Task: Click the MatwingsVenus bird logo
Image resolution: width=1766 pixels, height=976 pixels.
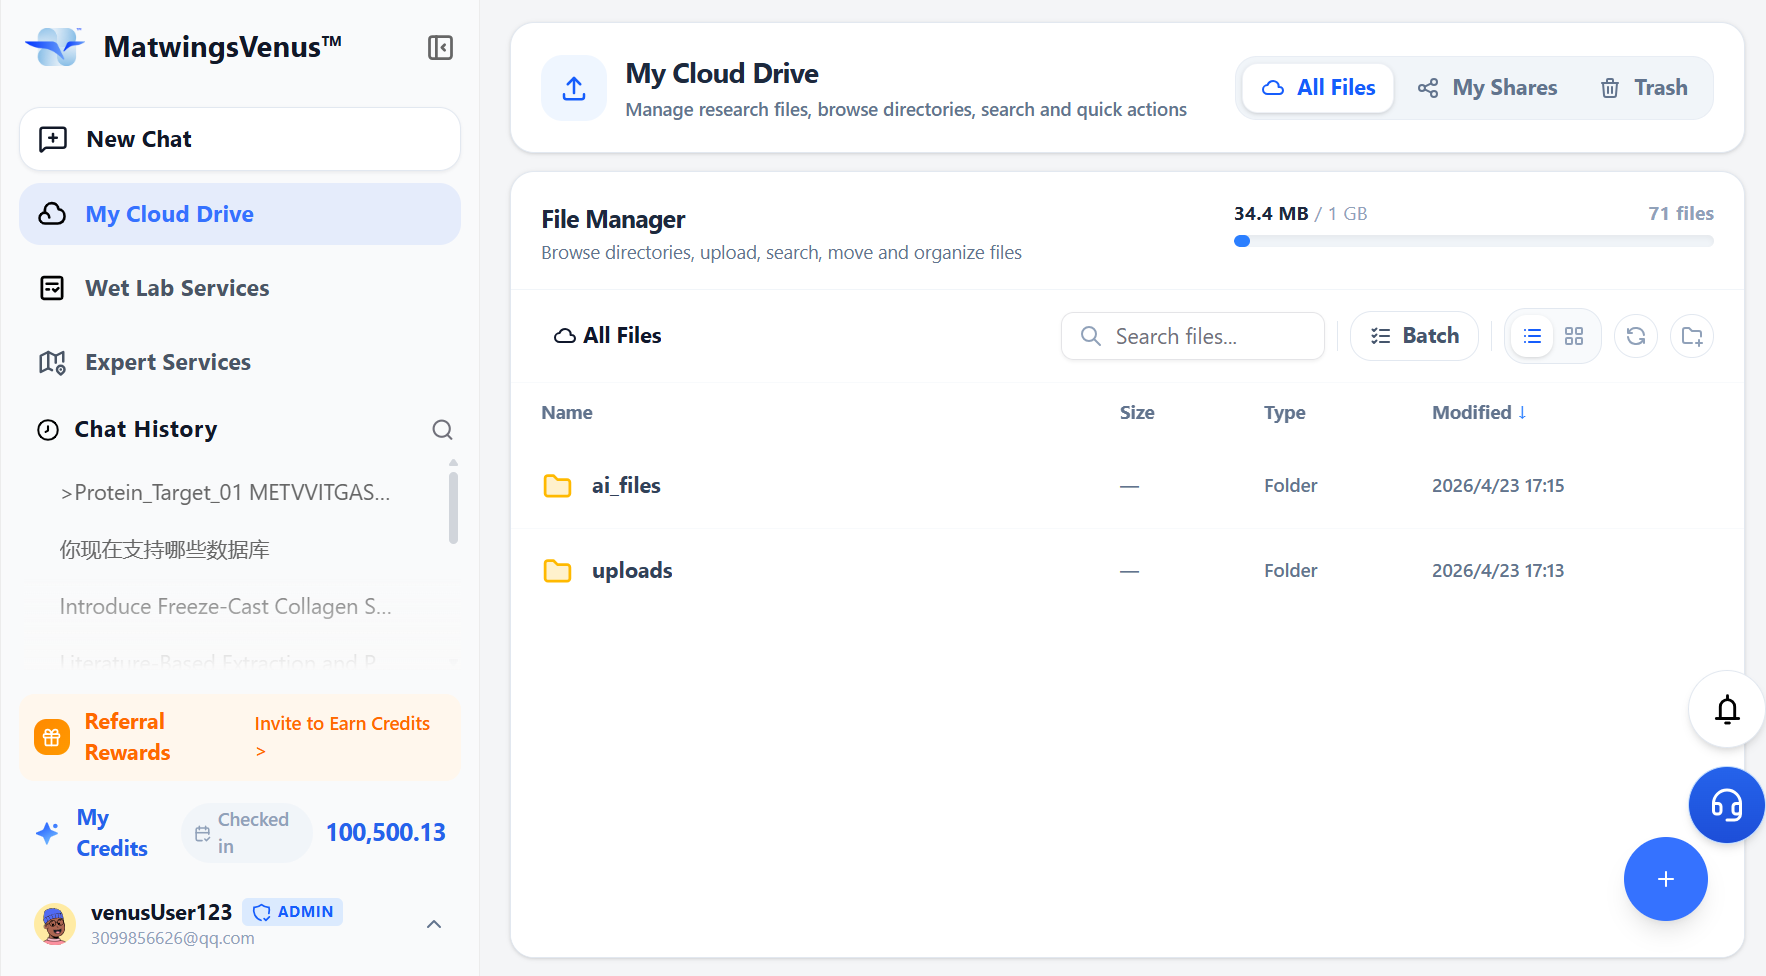Action: coord(55,46)
